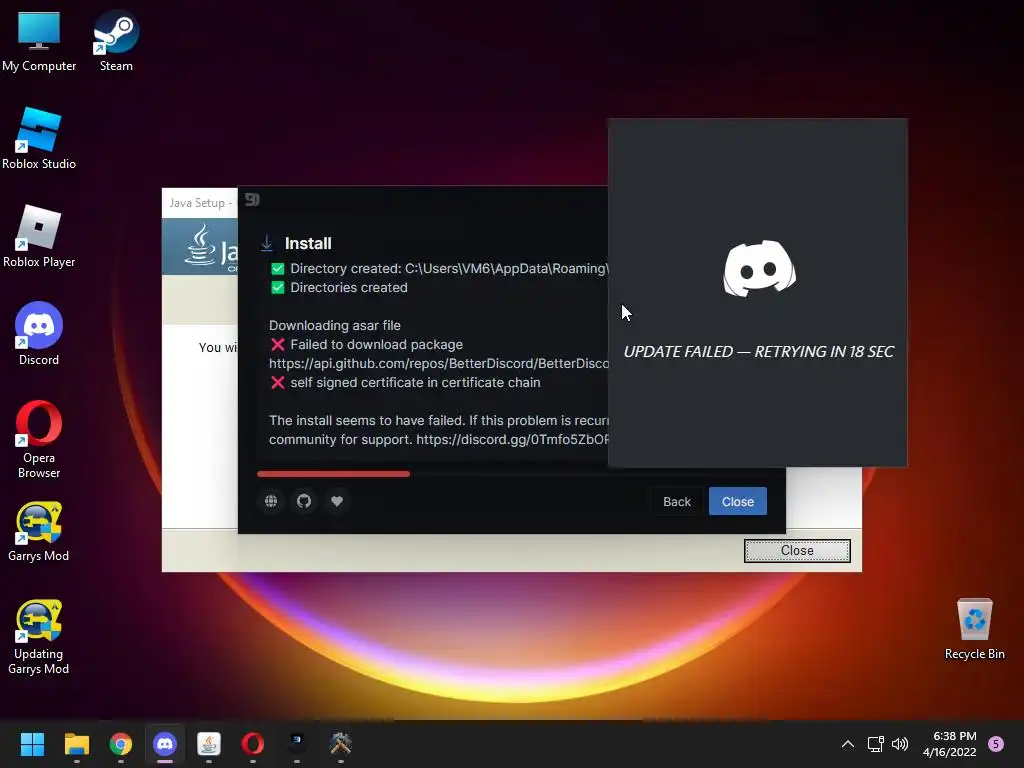Open Discord desktop shortcut
The height and width of the screenshot is (768, 1024).
[x=39, y=334]
